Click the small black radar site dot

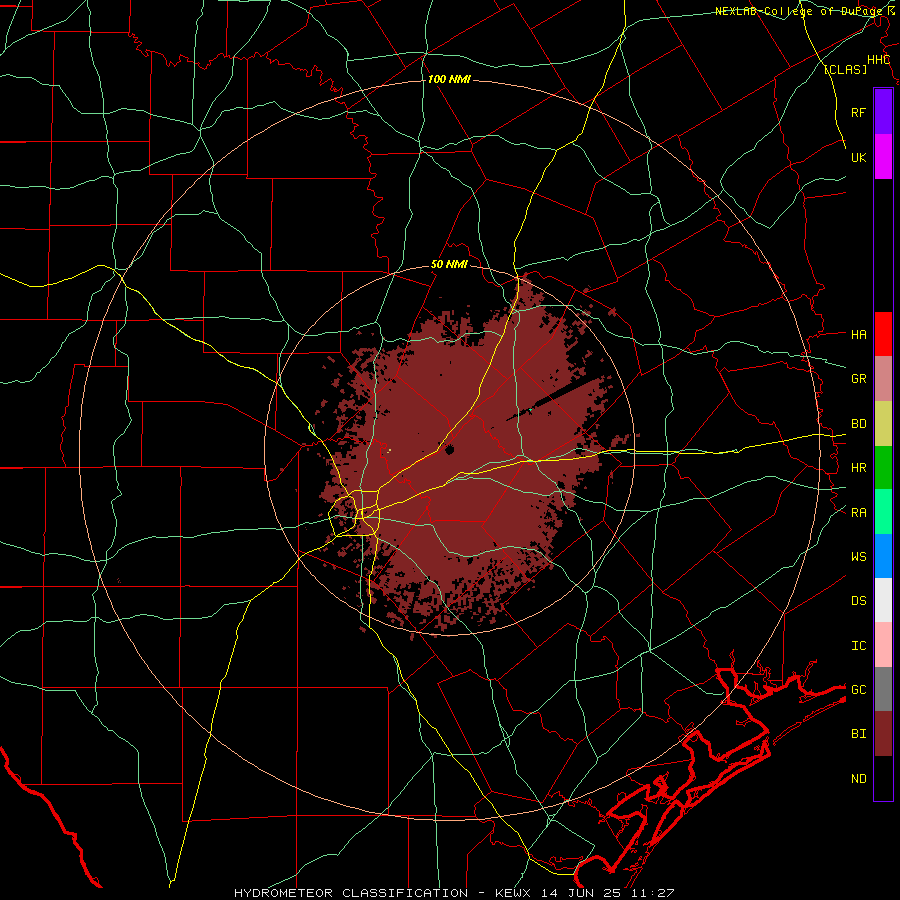coord(449,450)
